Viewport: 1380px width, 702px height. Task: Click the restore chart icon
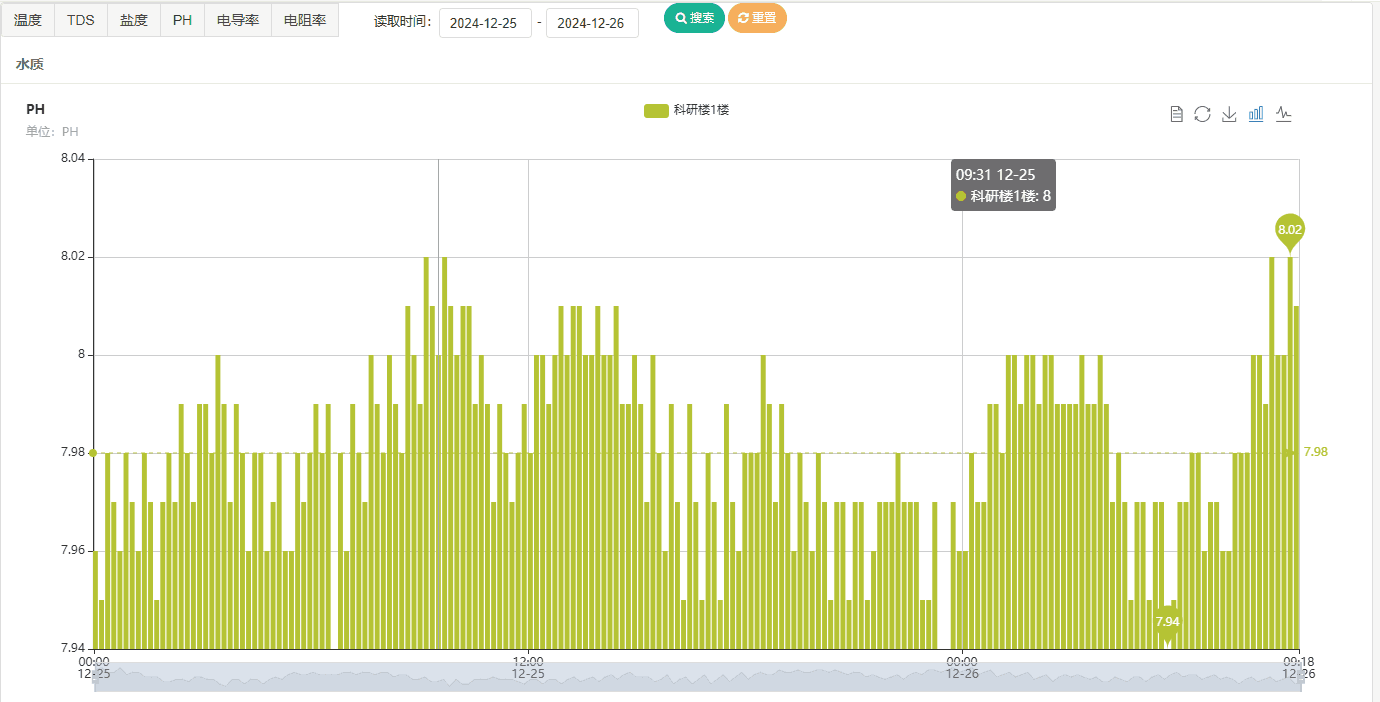pyautogui.click(x=1203, y=114)
